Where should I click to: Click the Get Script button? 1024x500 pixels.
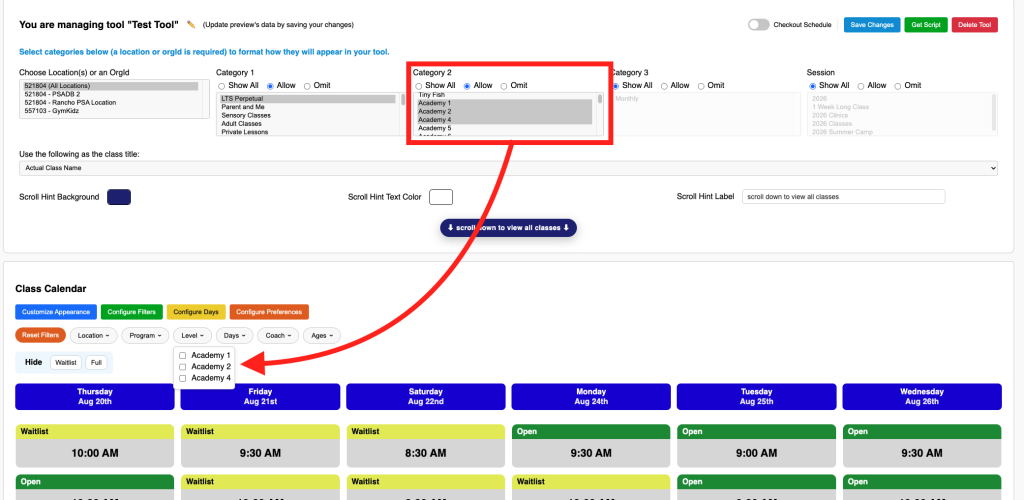pos(926,25)
